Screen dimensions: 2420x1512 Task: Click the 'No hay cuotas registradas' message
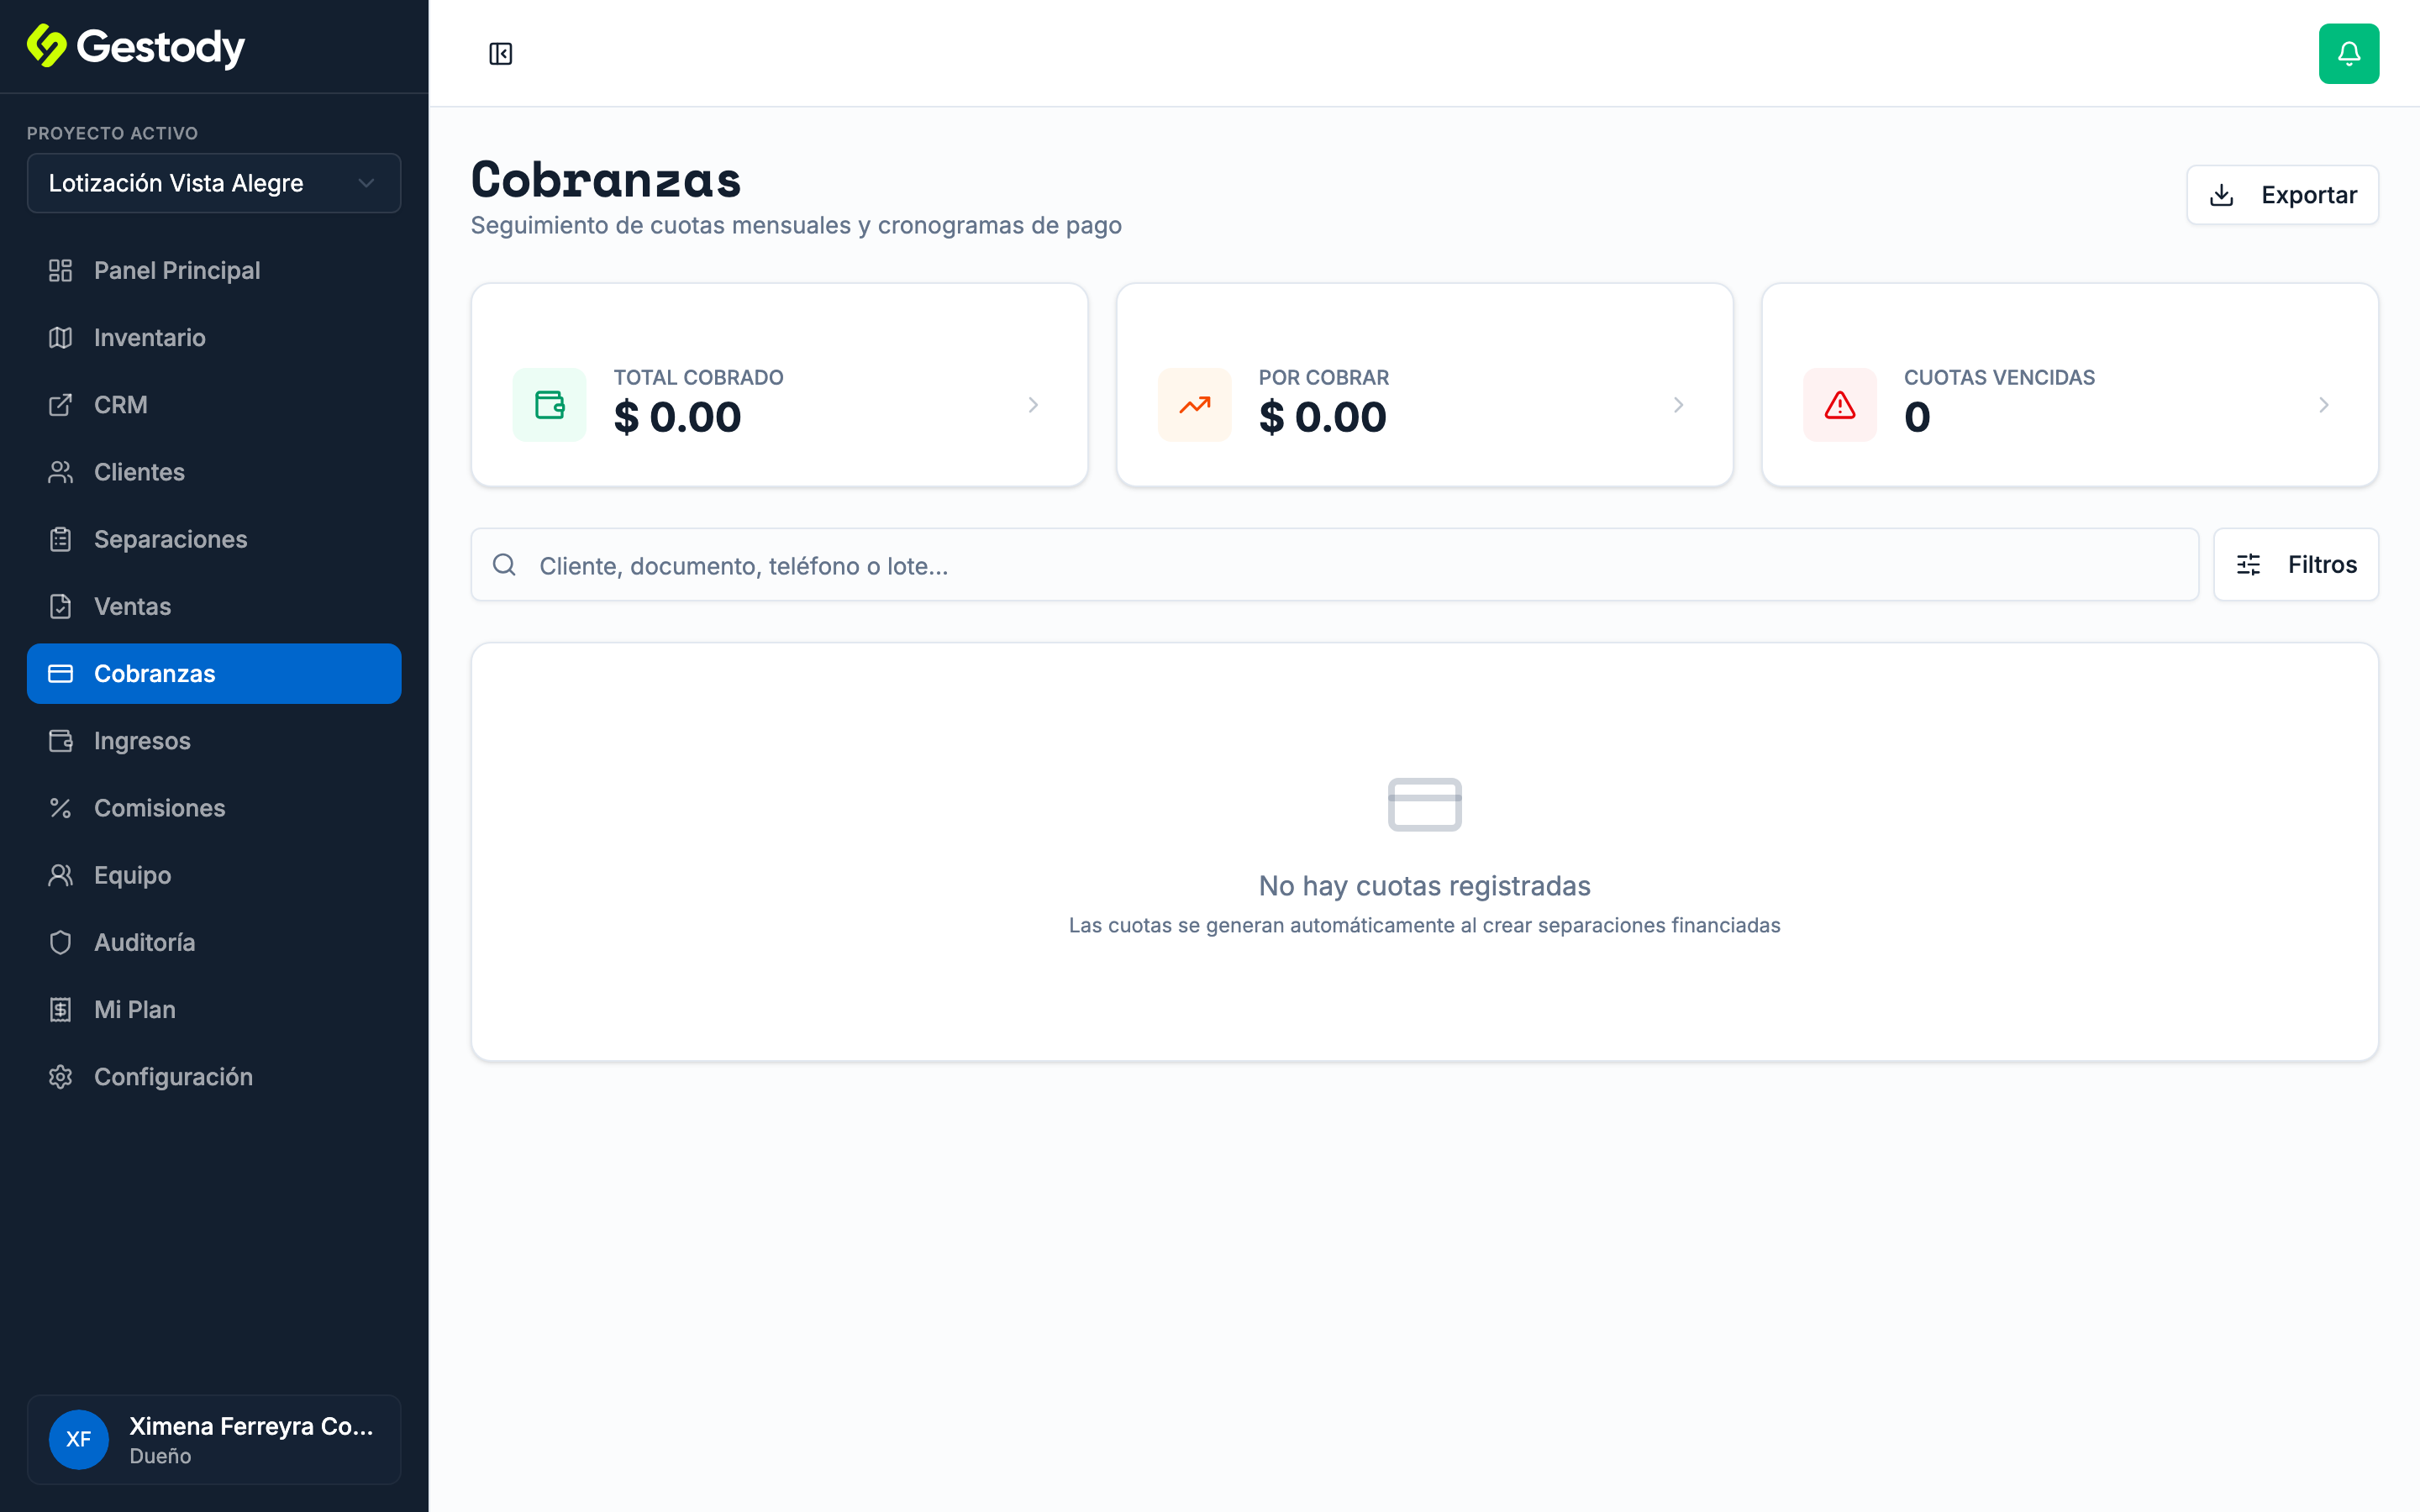pos(1424,886)
